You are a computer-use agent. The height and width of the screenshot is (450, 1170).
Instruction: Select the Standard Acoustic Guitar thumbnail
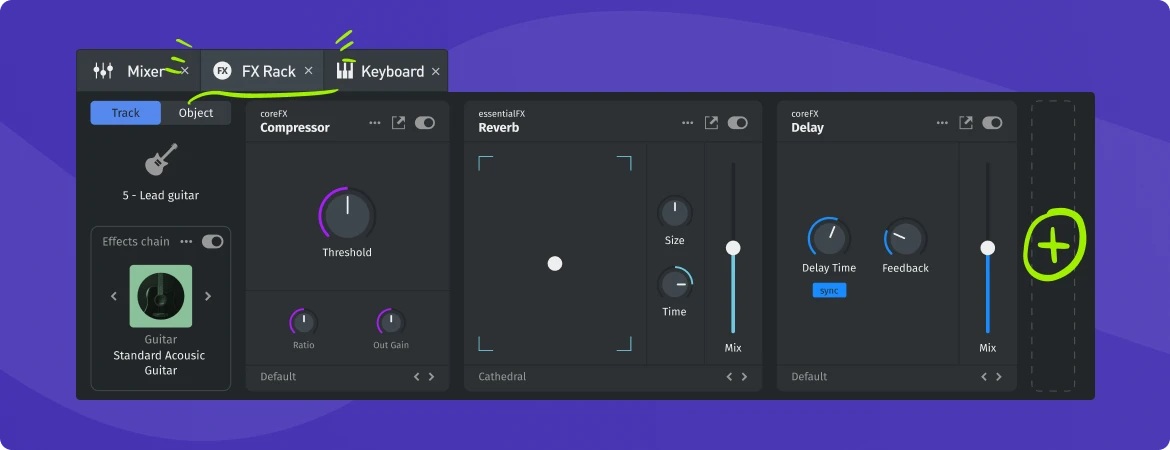[x=161, y=296]
